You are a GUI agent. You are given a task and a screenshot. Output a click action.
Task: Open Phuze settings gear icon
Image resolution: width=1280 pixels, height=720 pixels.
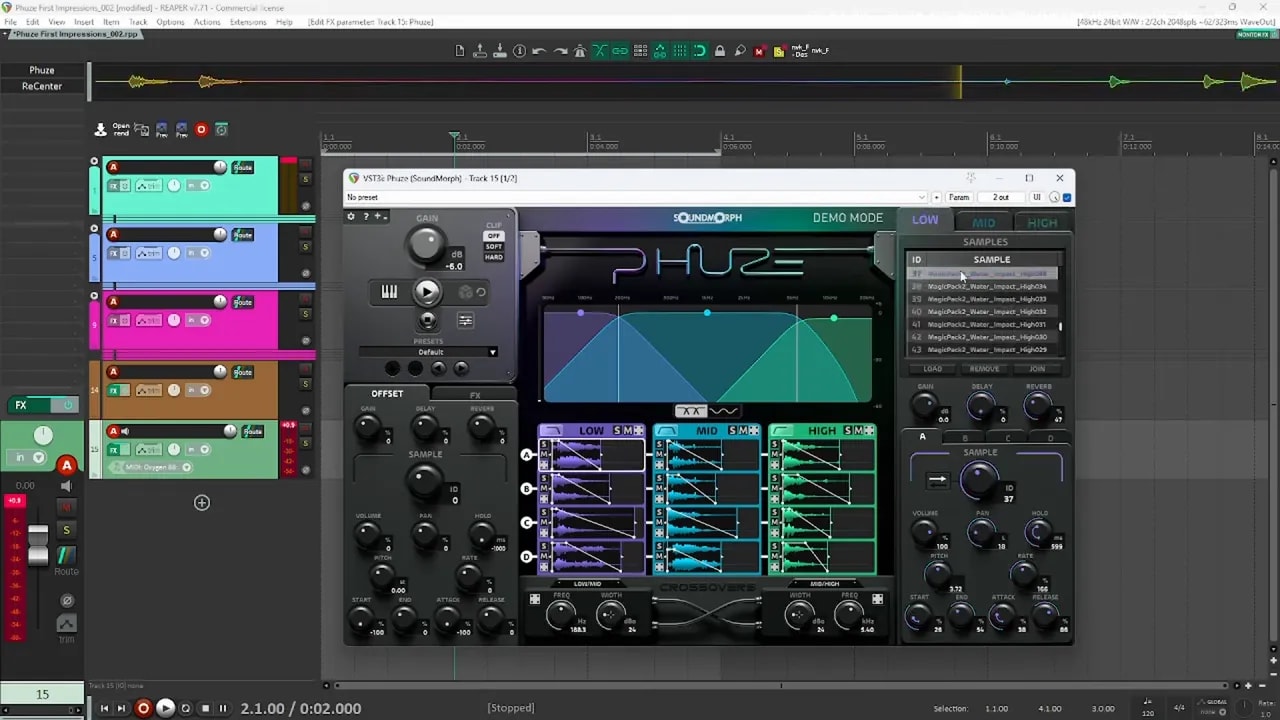coord(351,216)
